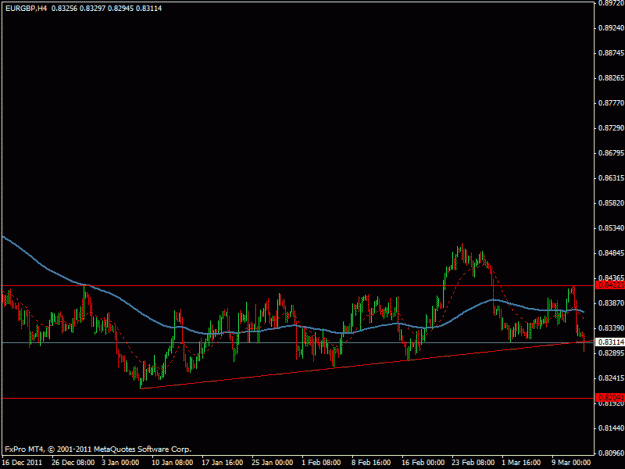This screenshot has width=625, height=469.
Task: Click price scale label 0.87770
Action: coord(611,103)
